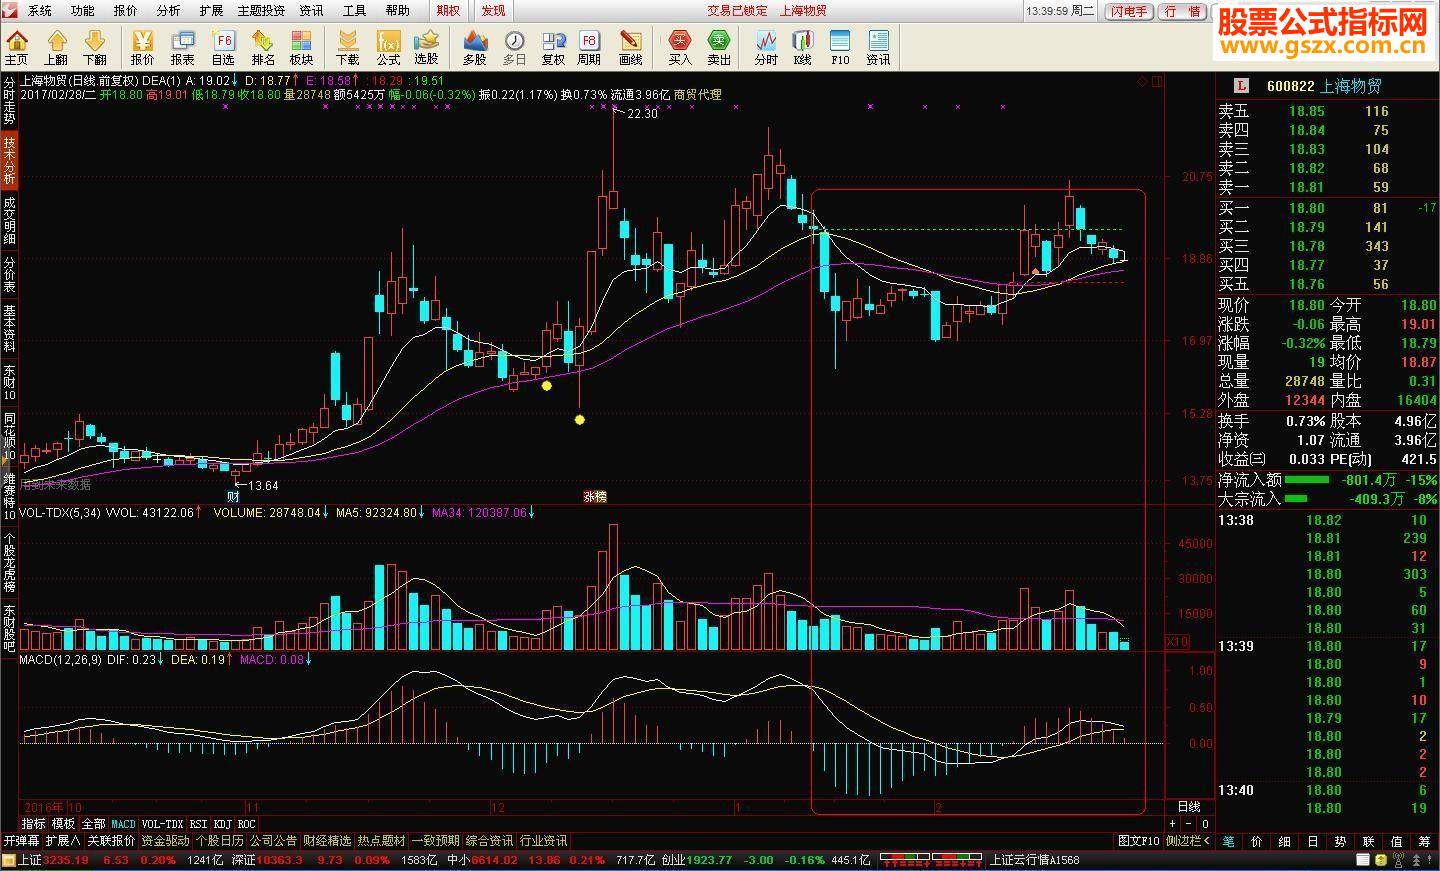1440x871 pixels.
Task: Open the 工具 menu
Action: click(354, 11)
